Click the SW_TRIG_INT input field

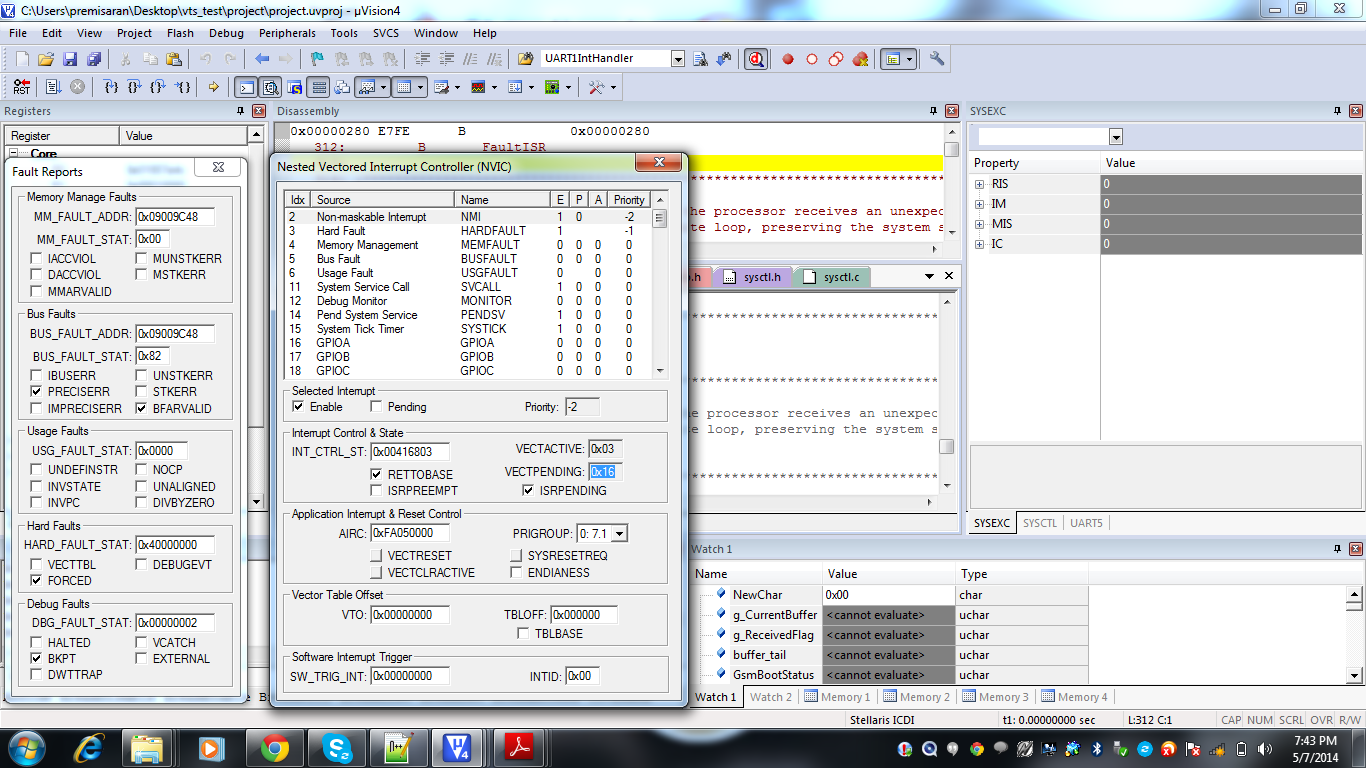click(x=410, y=676)
